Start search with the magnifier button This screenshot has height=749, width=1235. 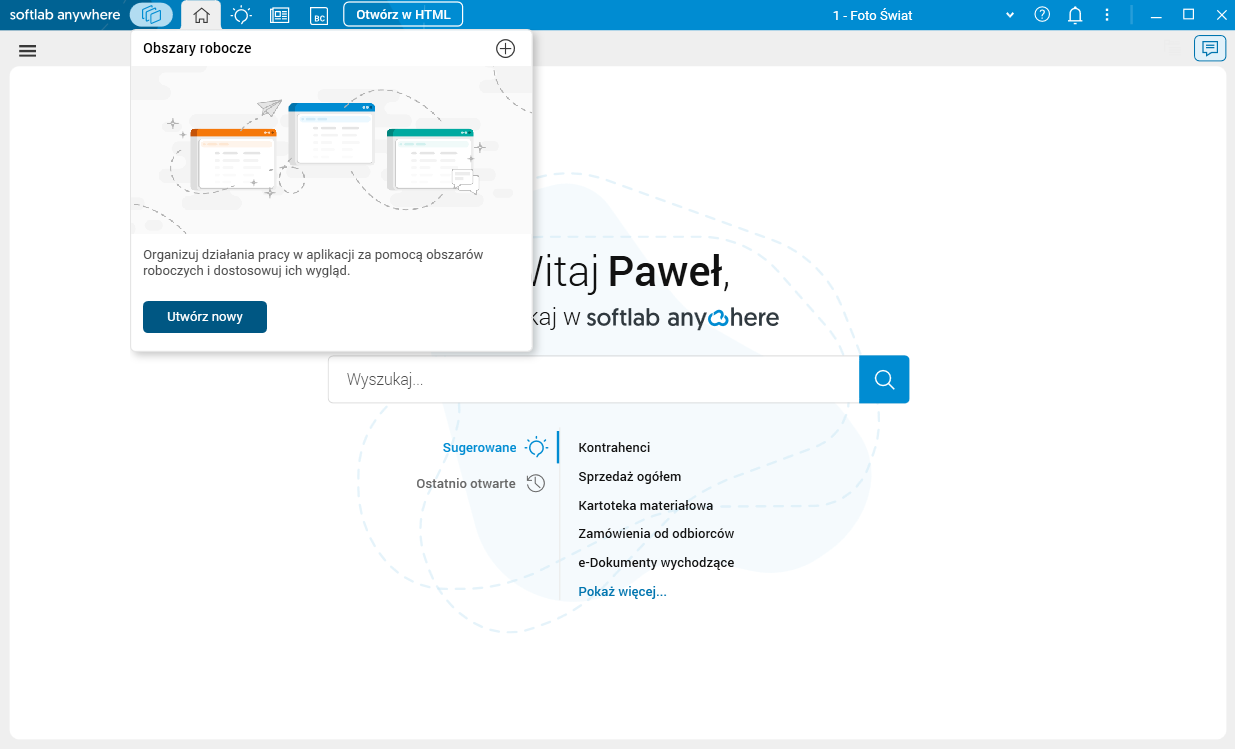[883, 379]
